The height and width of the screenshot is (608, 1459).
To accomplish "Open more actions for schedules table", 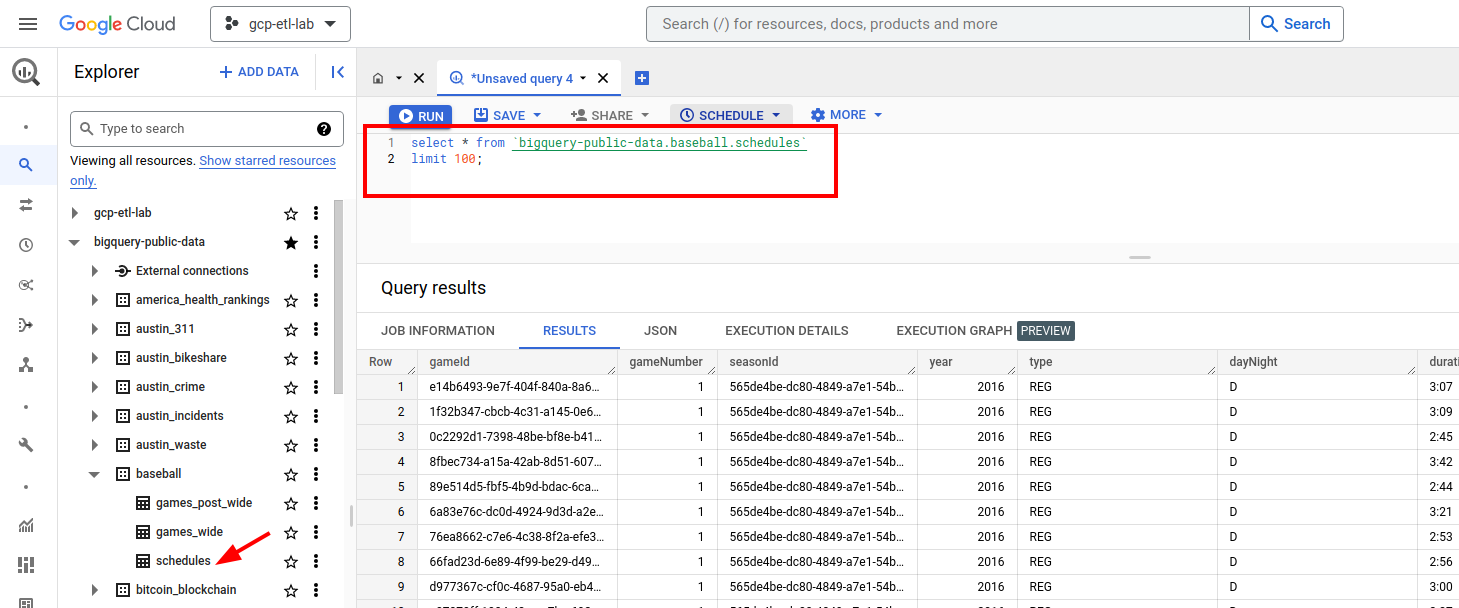I will (316, 561).
